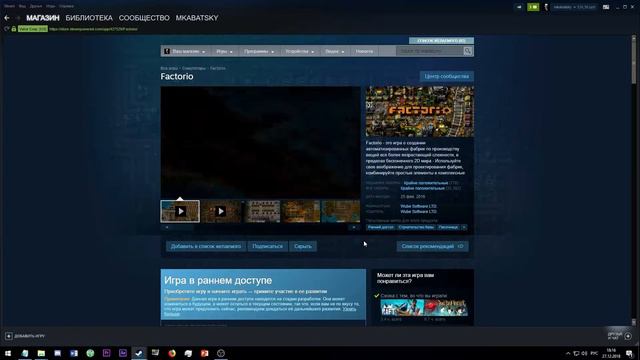The height and width of the screenshot is (360, 640).
Task: Click the Ранний доступ tag
Action: coord(380,227)
